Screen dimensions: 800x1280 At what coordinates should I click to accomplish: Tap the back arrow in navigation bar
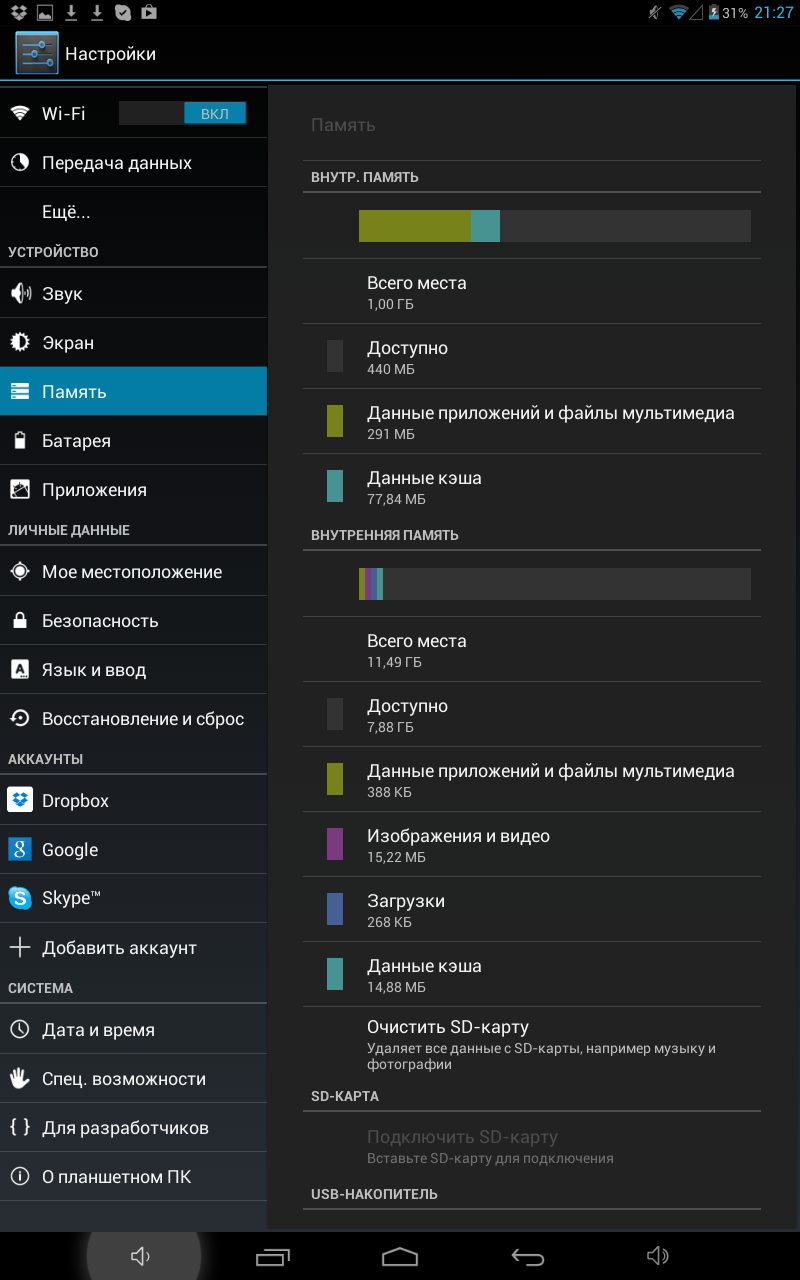[528, 1256]
